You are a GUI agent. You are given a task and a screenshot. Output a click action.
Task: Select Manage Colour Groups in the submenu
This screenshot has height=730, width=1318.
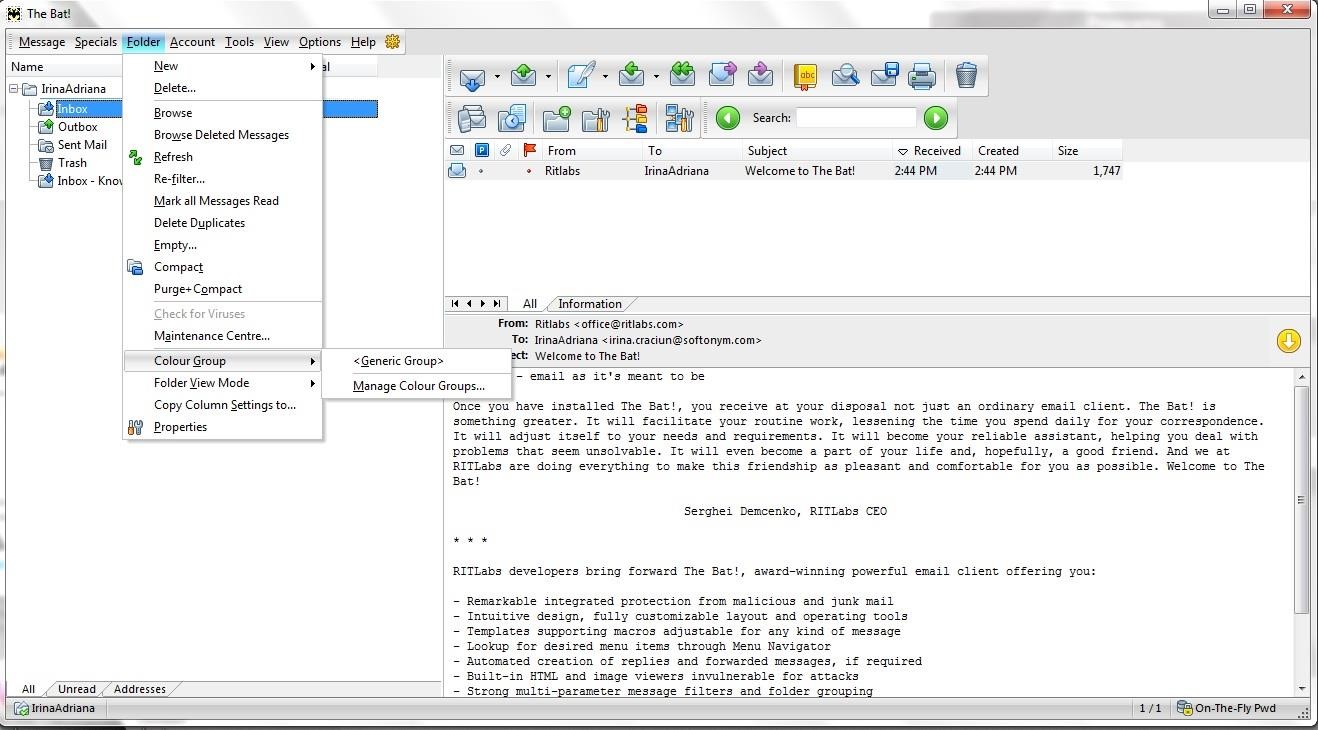pyautogui.click(x=418, y=386)
